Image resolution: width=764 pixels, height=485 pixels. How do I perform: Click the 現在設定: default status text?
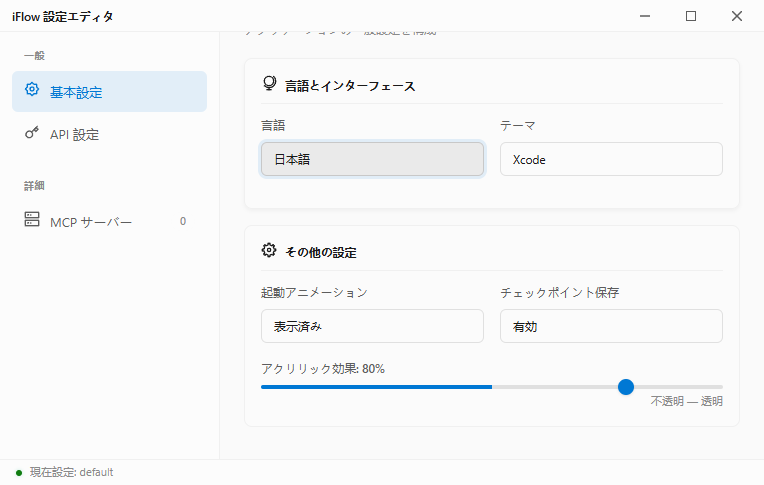coord(71,472)
